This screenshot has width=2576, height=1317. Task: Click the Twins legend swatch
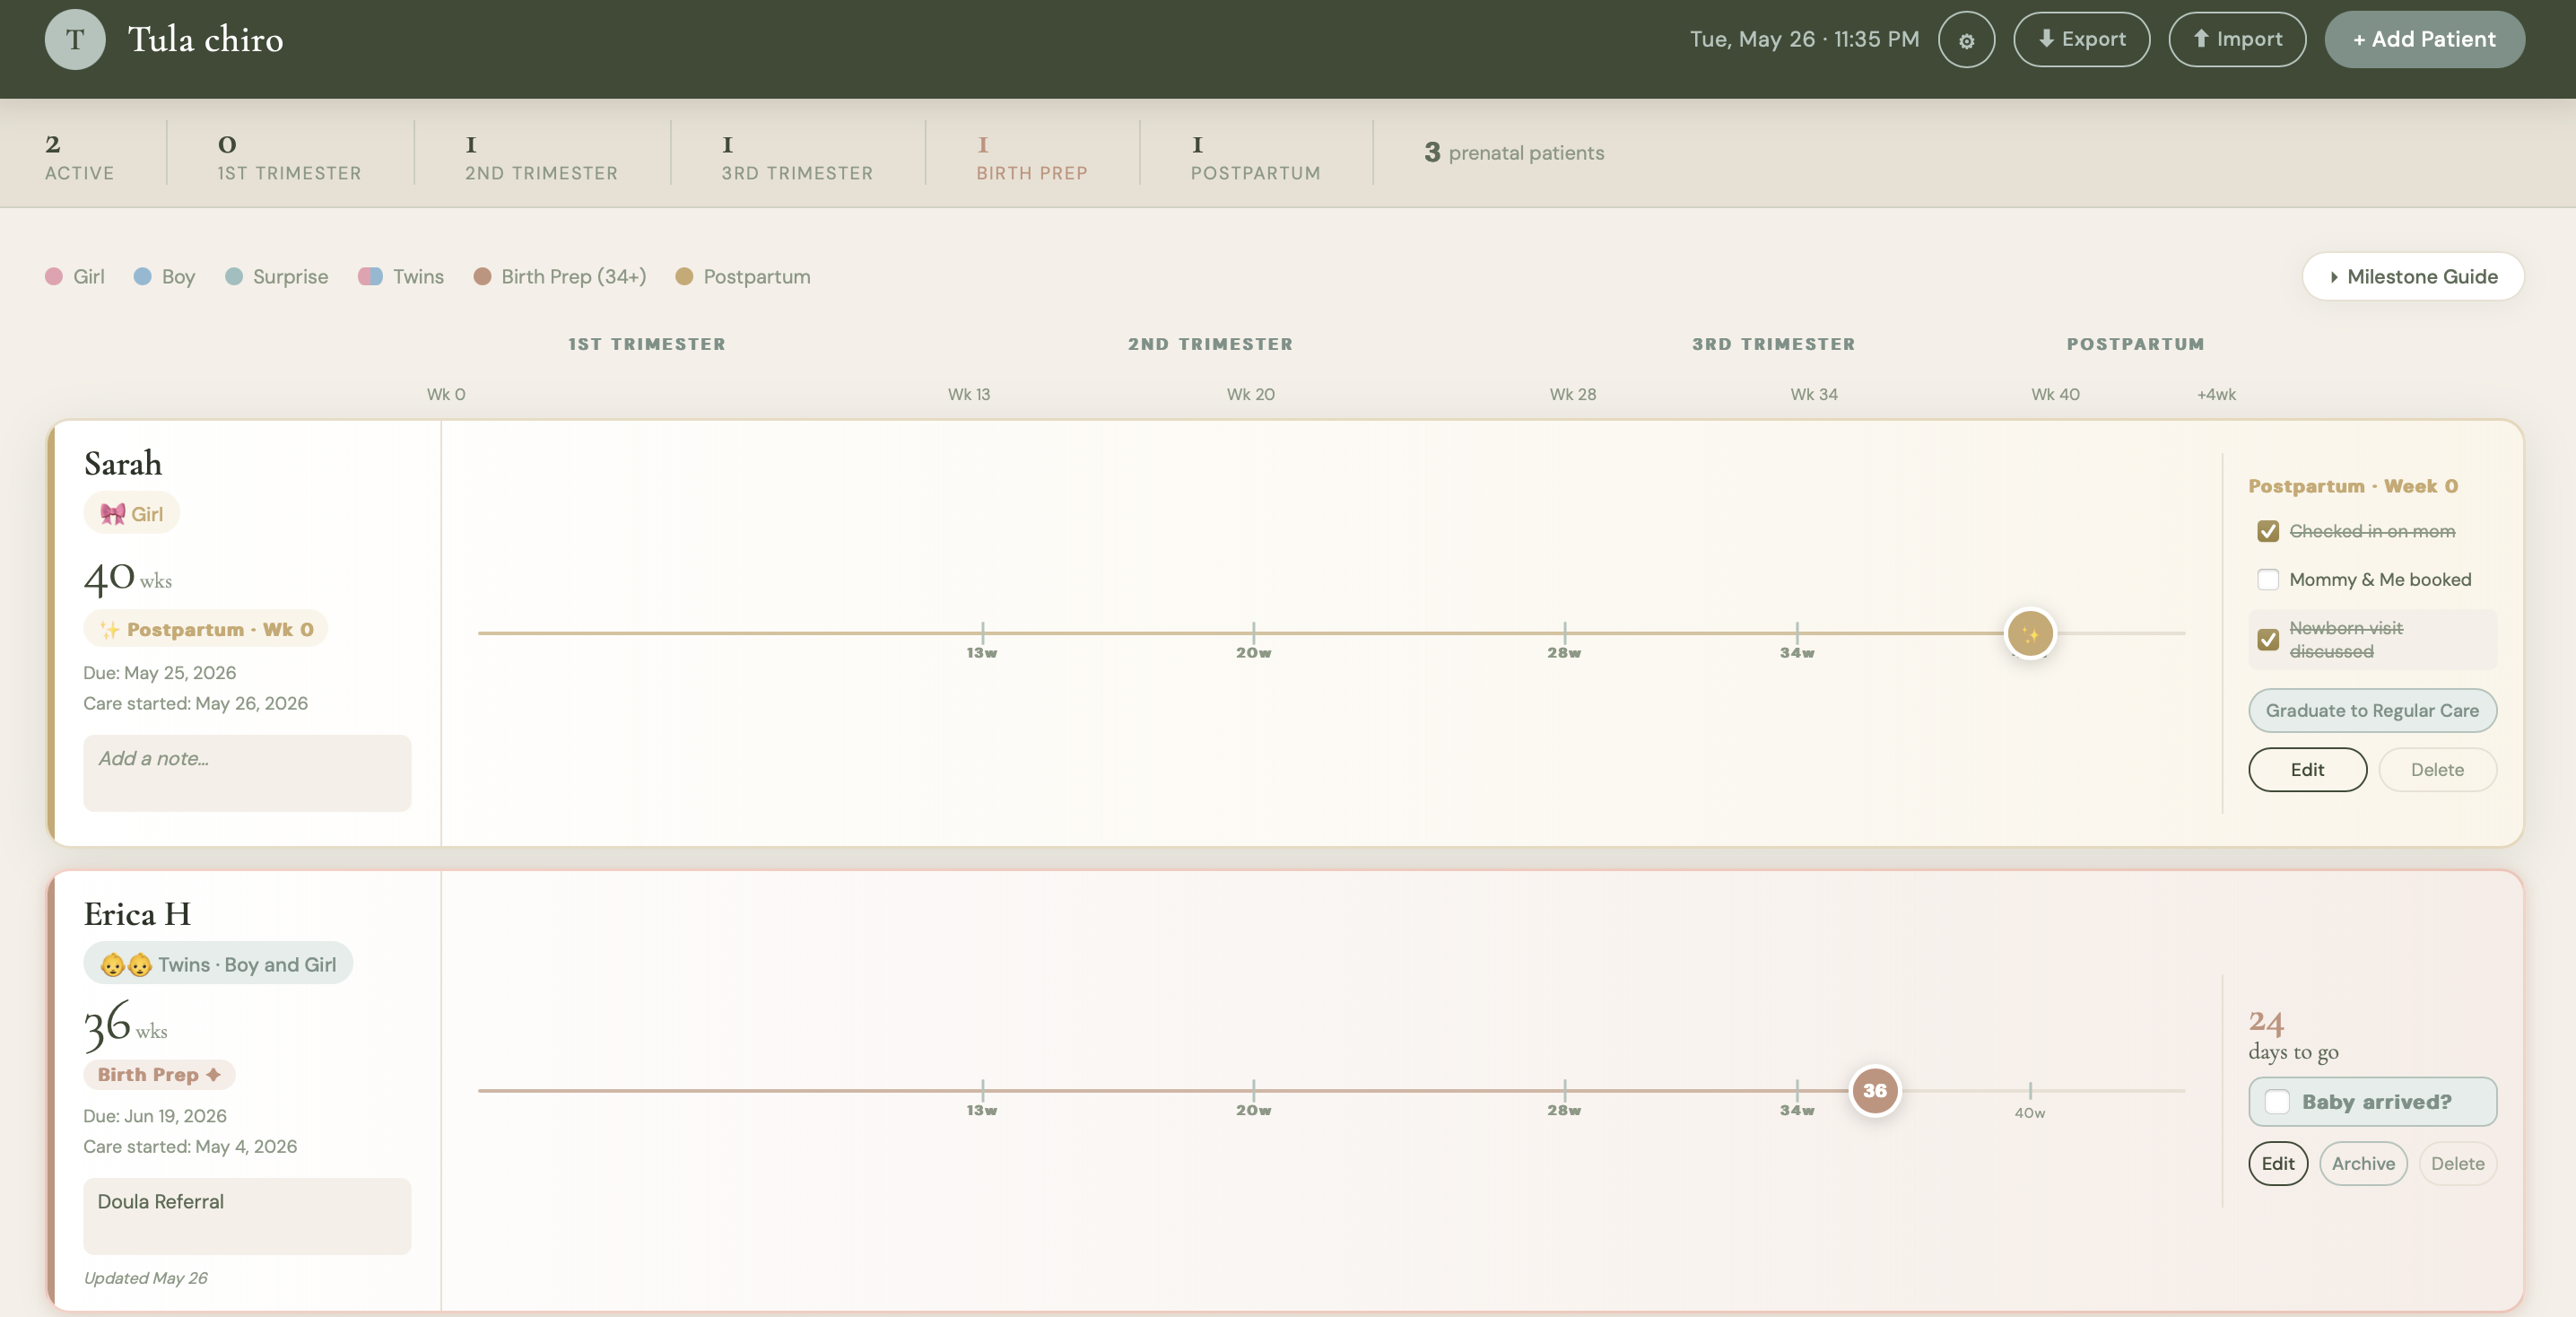tap(370, 277)
